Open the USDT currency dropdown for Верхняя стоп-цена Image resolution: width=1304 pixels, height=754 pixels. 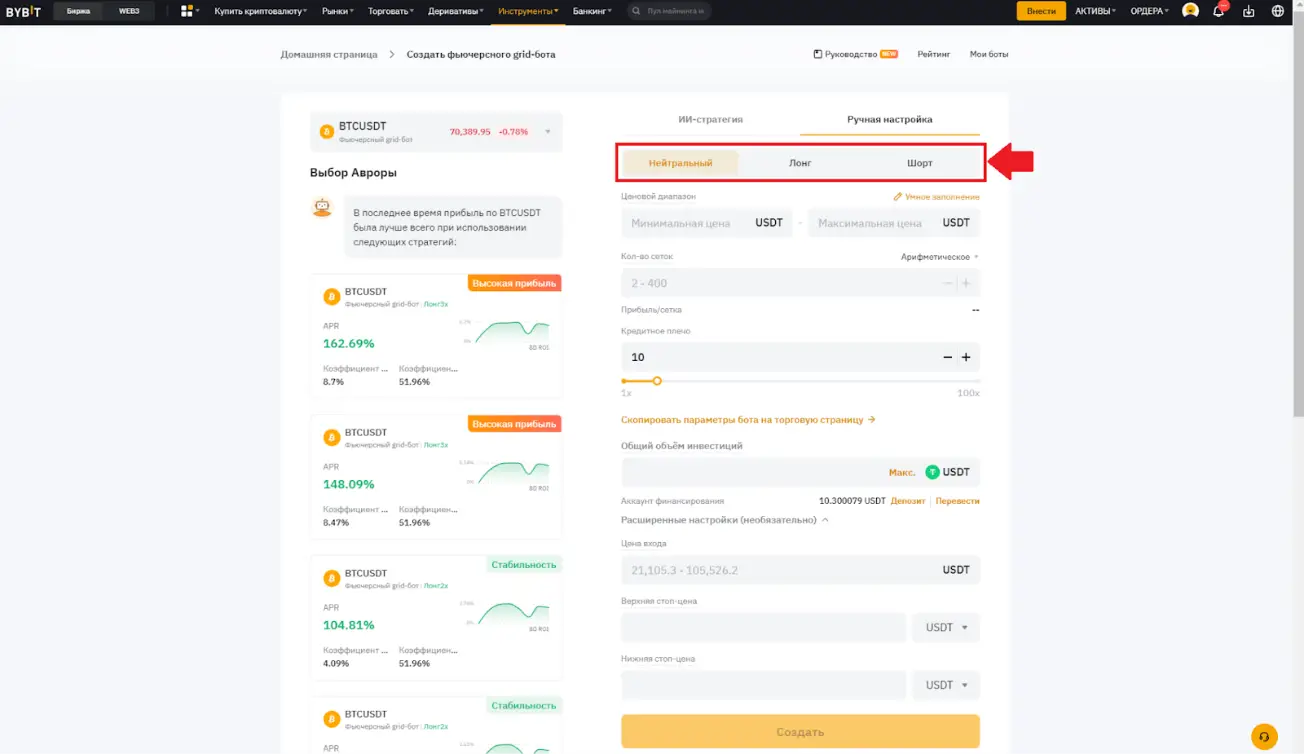[944, 627]
